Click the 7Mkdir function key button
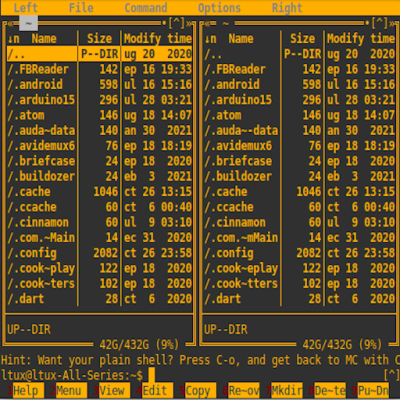 [284, 391]
